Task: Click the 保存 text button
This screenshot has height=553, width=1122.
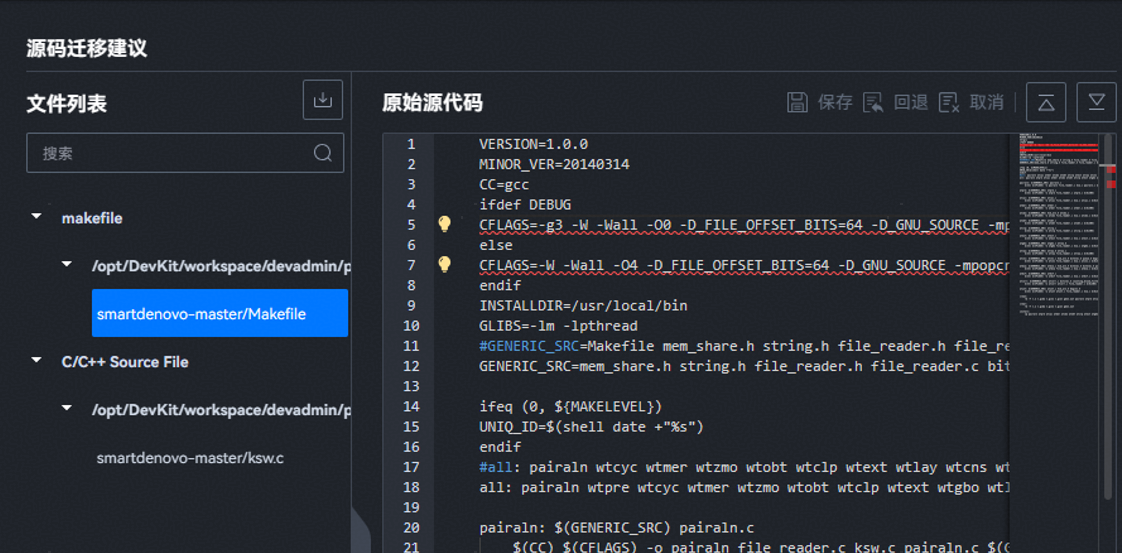Action: click(x=835, y=102)
